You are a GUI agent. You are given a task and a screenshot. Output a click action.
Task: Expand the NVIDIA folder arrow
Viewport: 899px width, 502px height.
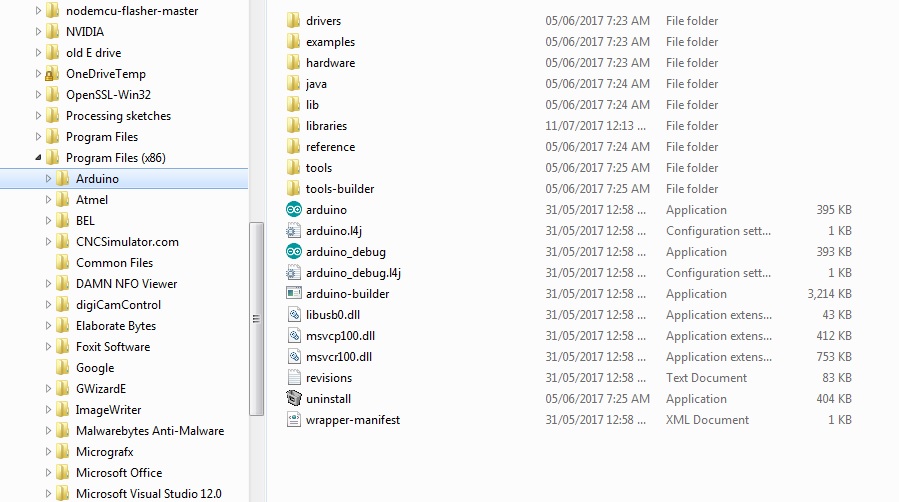click(38, 32)
